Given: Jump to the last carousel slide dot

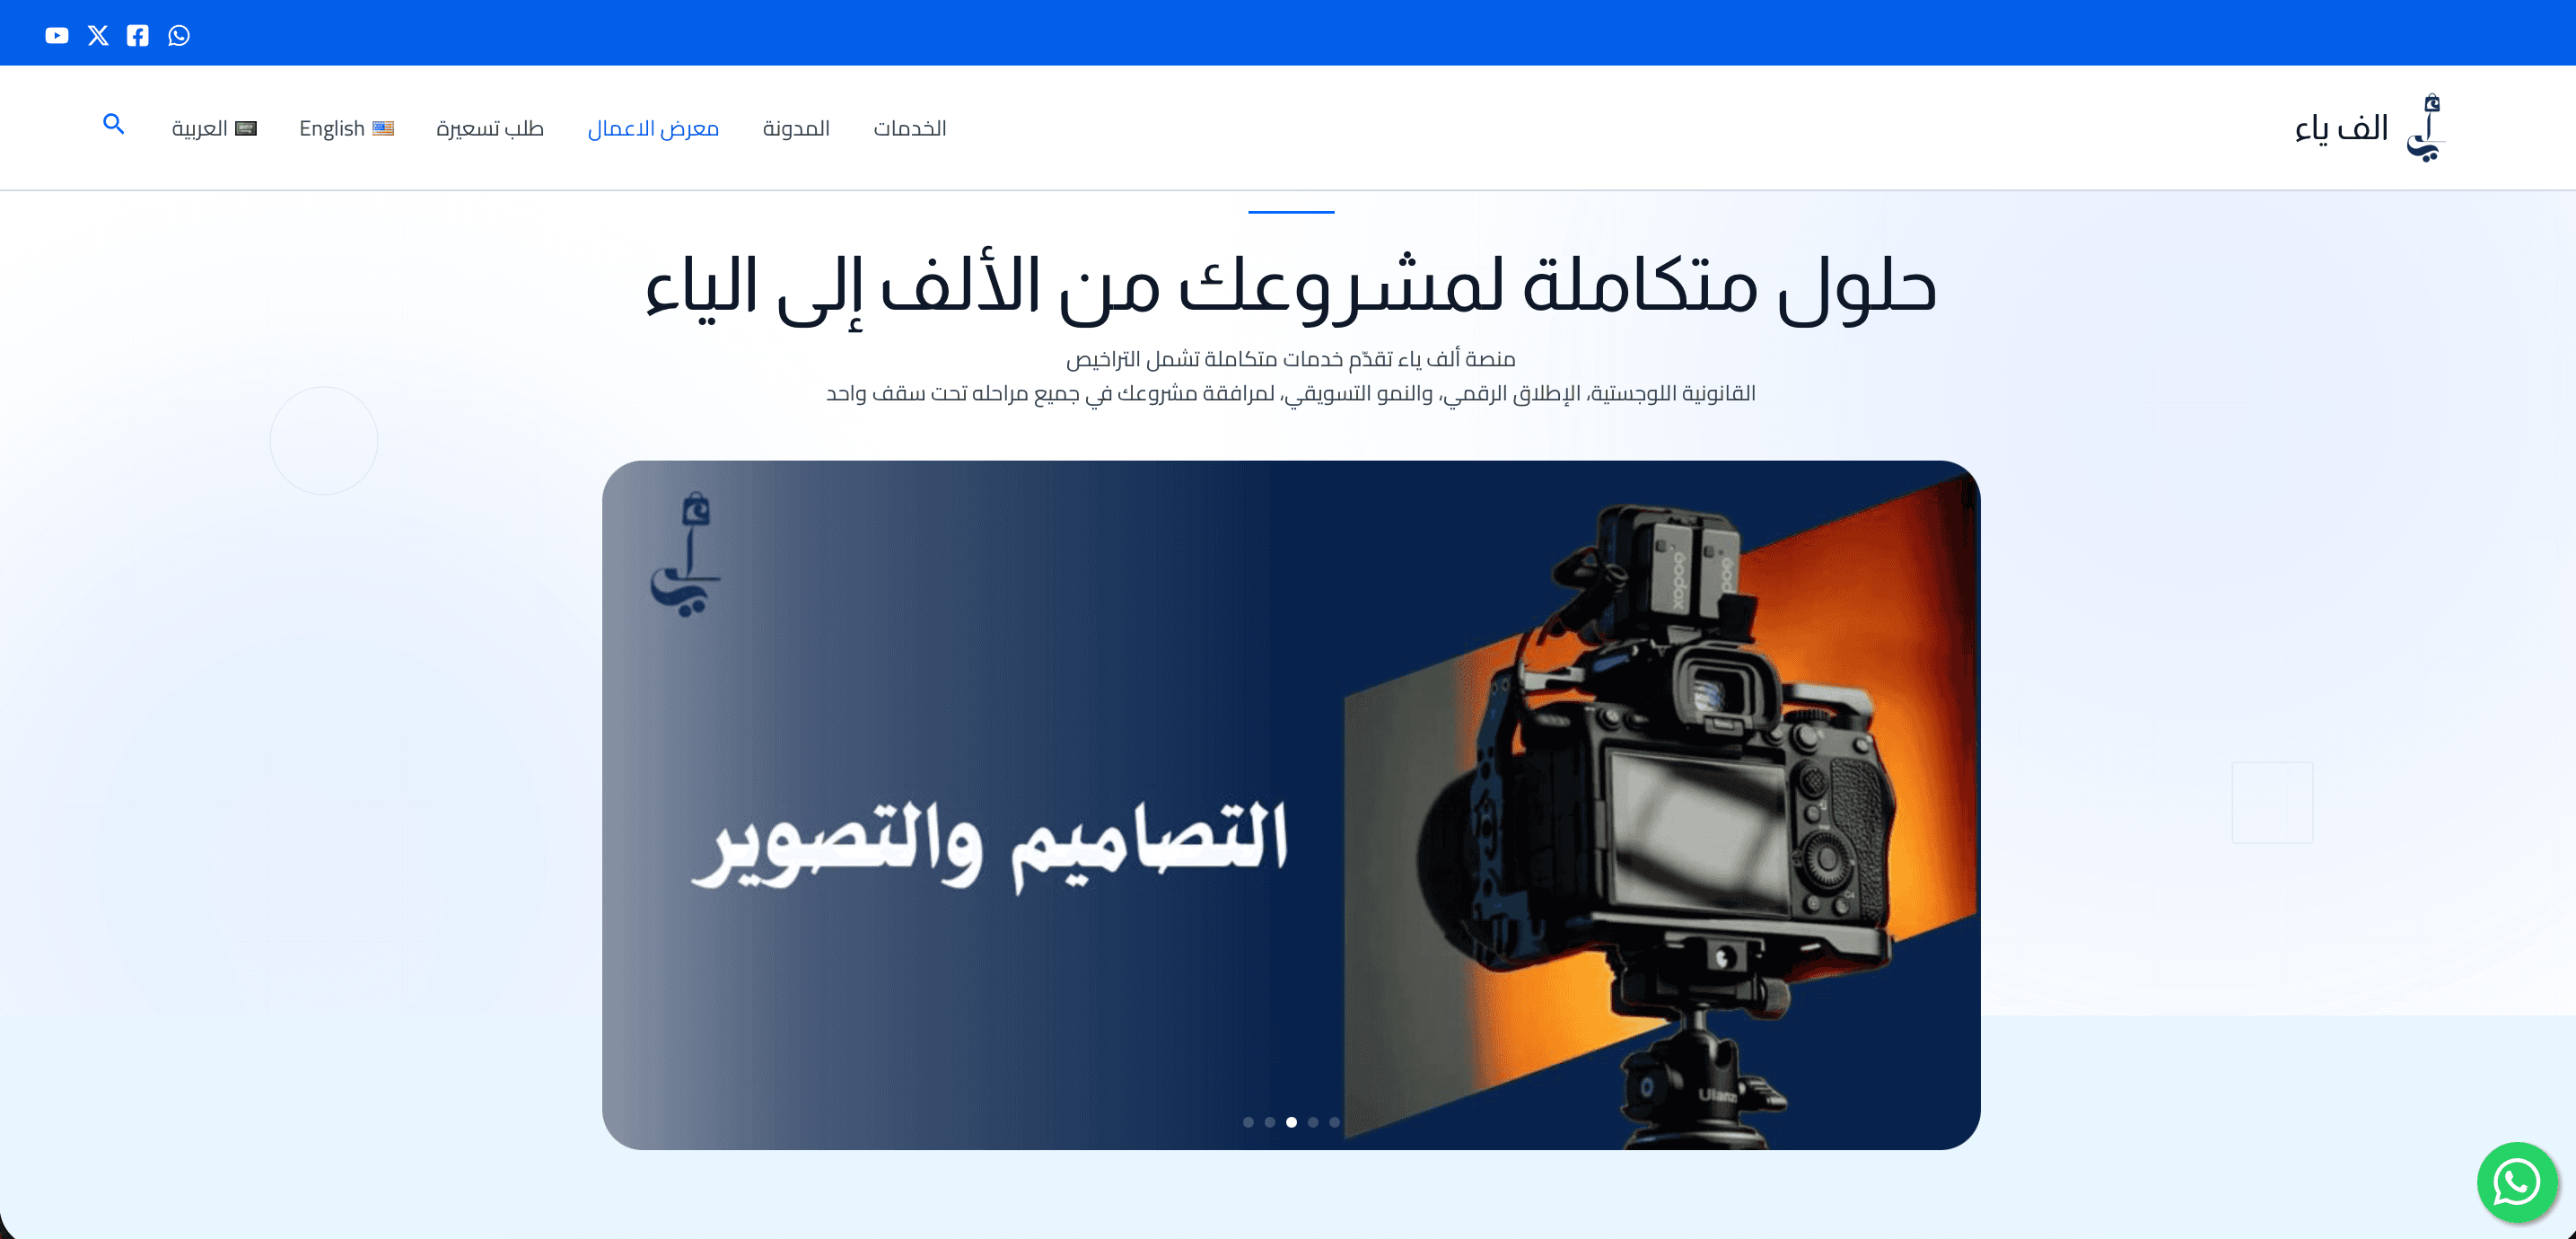Looking at the screenshot, I should (1335, 1122).
